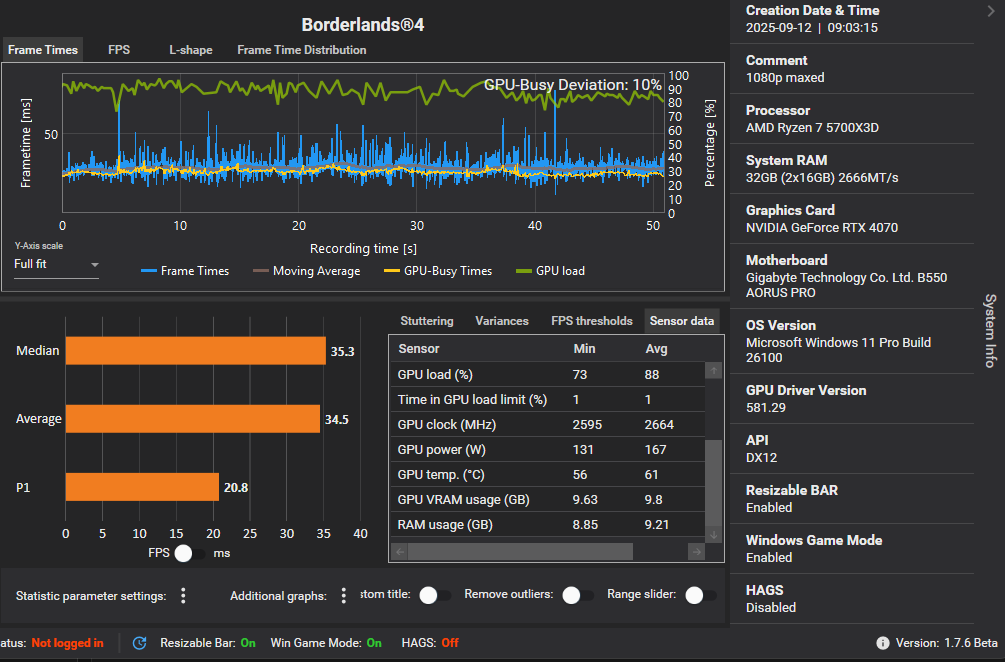Open Statistic parameter settings three-dot menu

point(183,596)
